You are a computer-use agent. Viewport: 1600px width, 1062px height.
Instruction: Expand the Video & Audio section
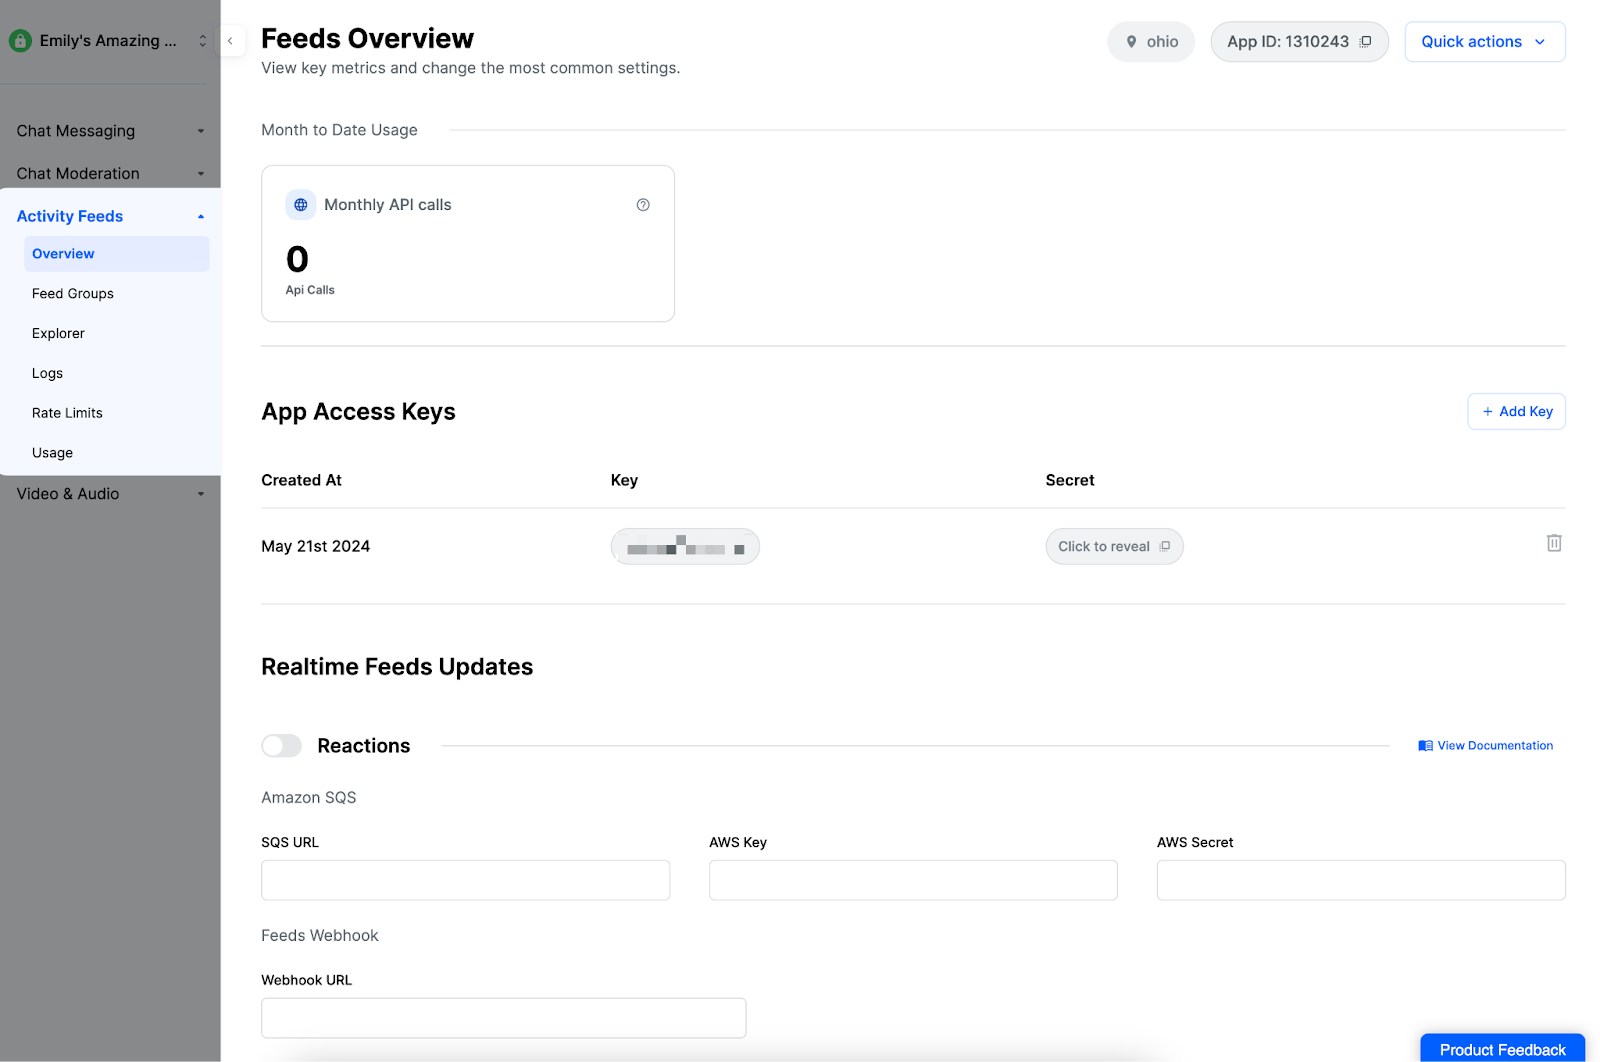pyautogui.click(x=110, y=494)
